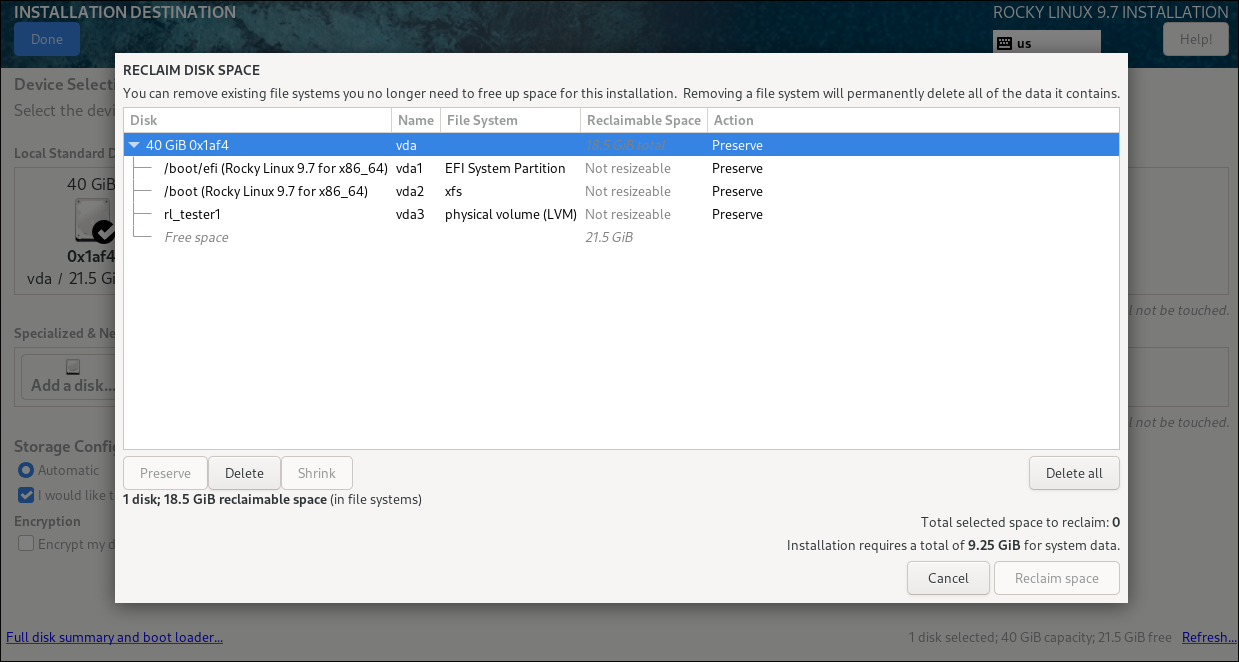Select the 0x1af4 hard disk icon
Viewport: 1239px width, 662px height.
tap(95, 221)
